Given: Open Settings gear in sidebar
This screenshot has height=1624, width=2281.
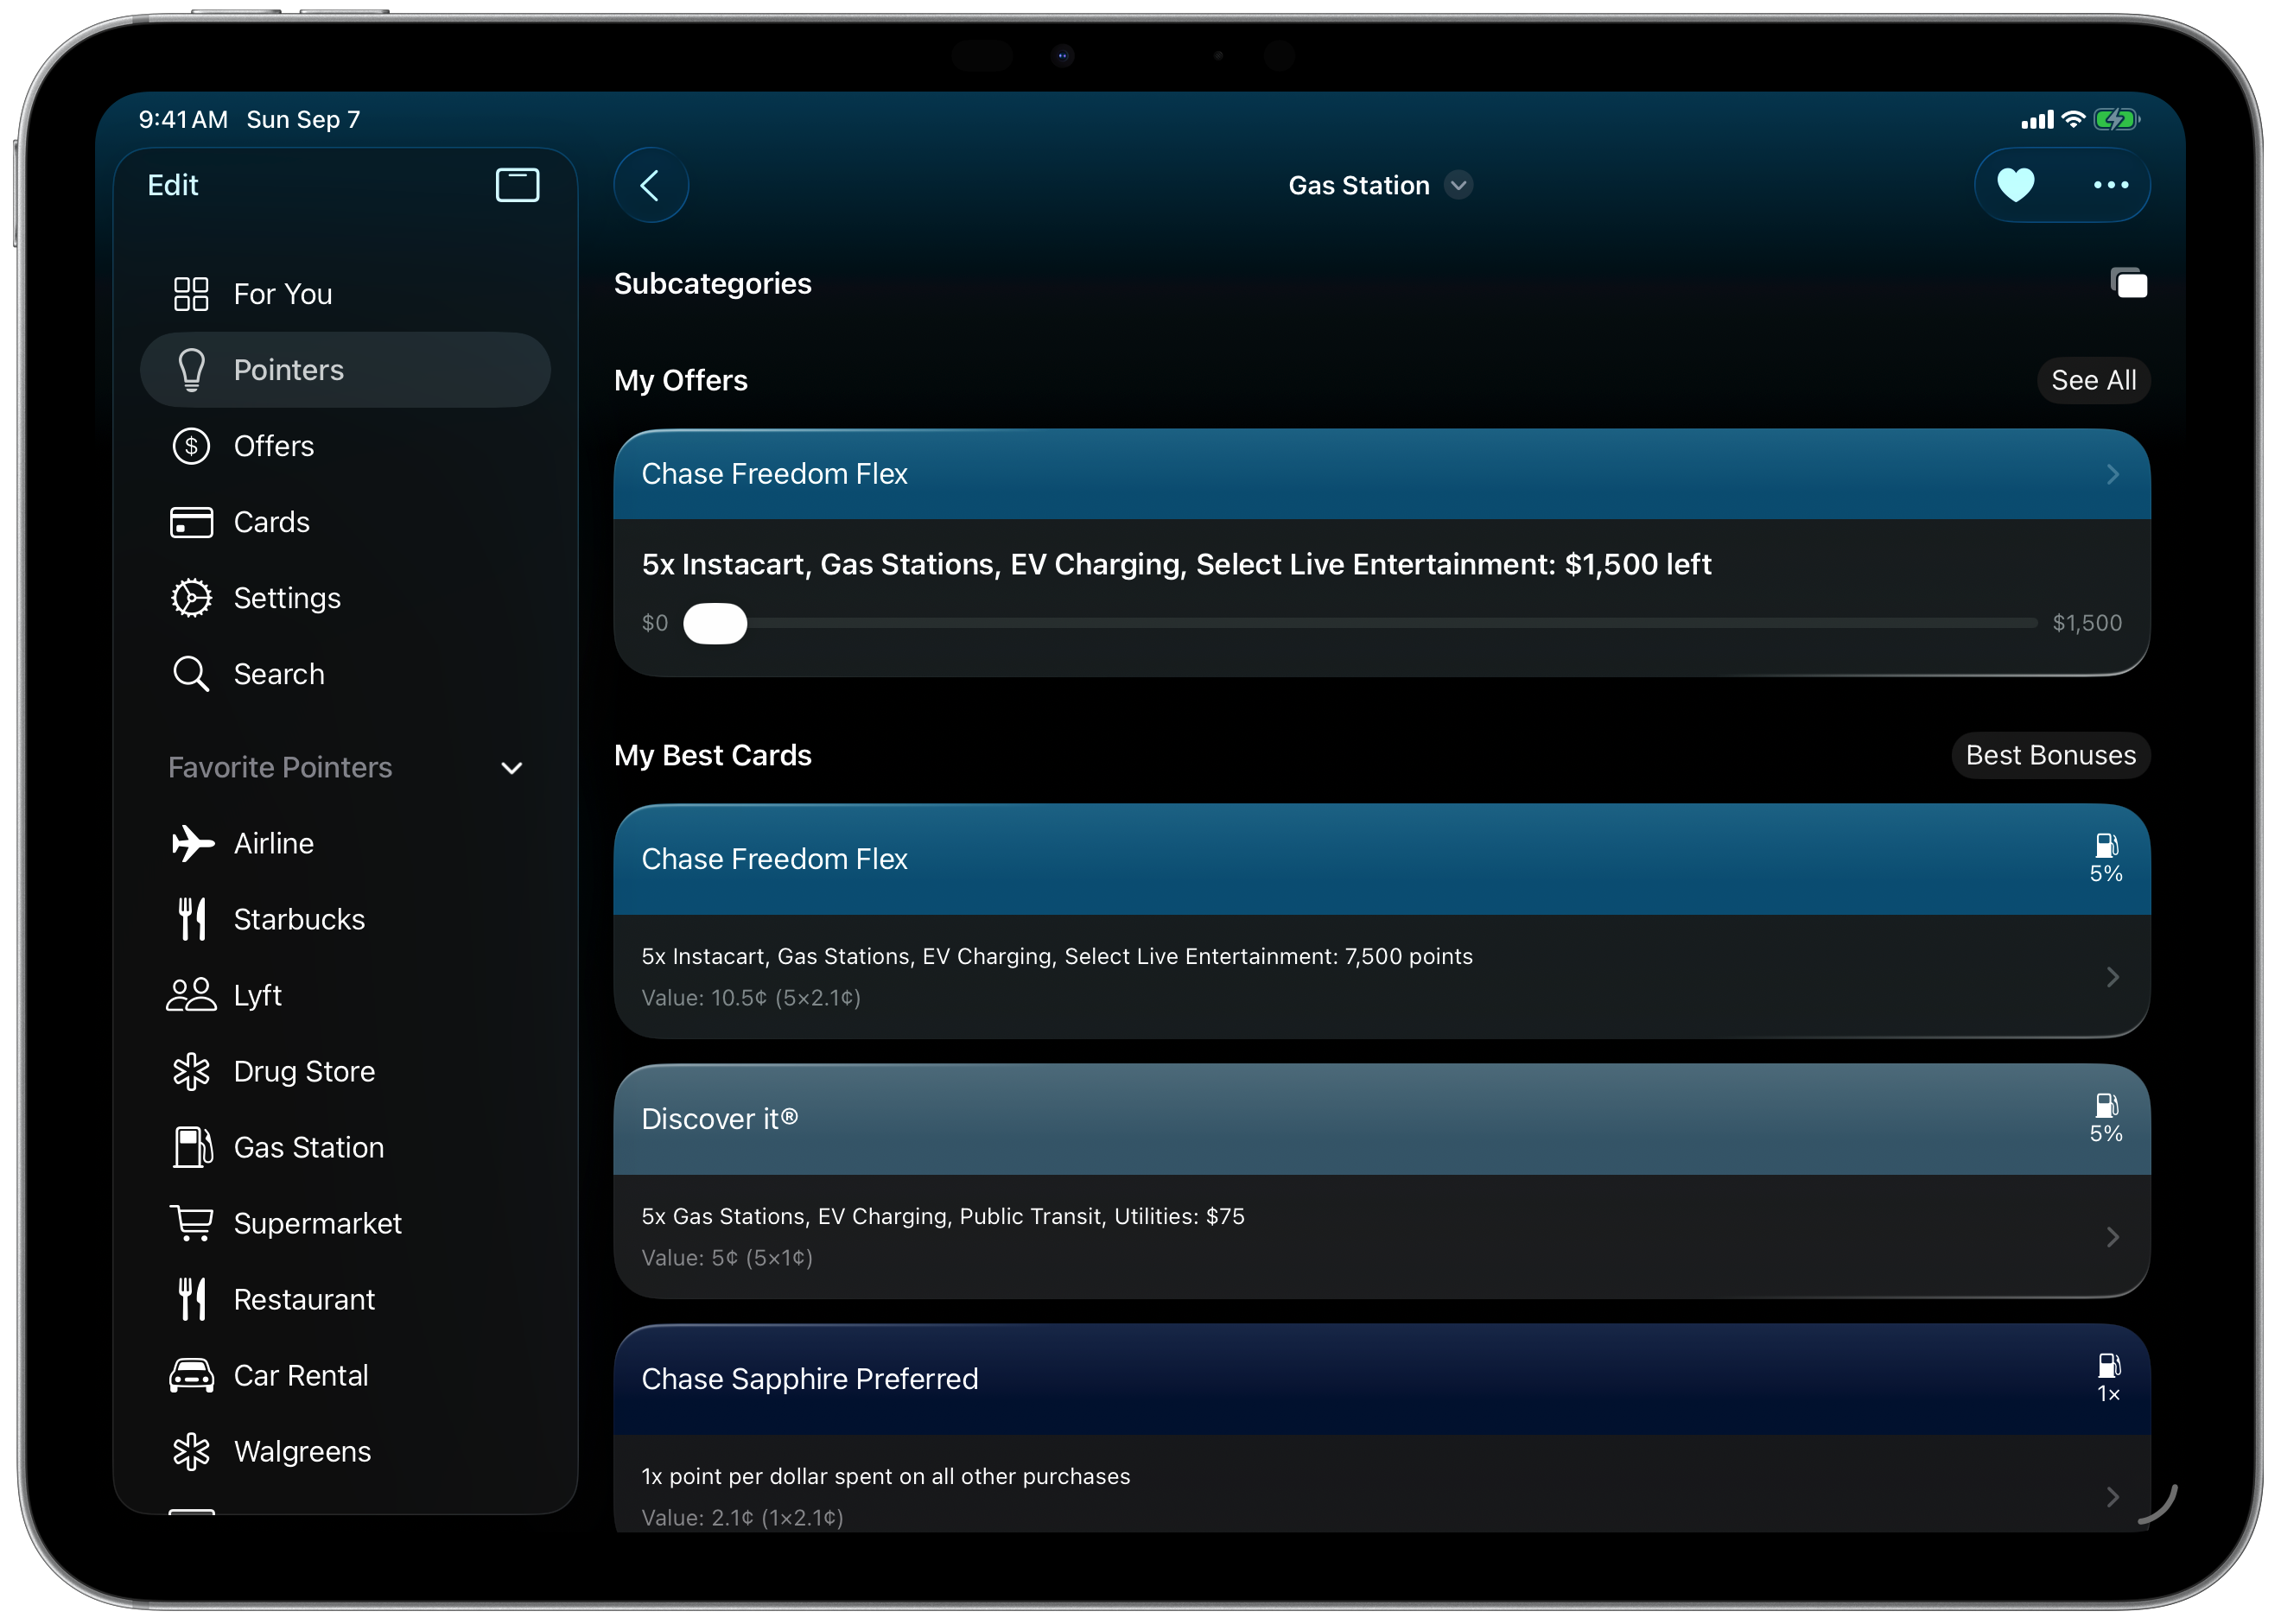Looking at the screenshot, I should point(286,598).
